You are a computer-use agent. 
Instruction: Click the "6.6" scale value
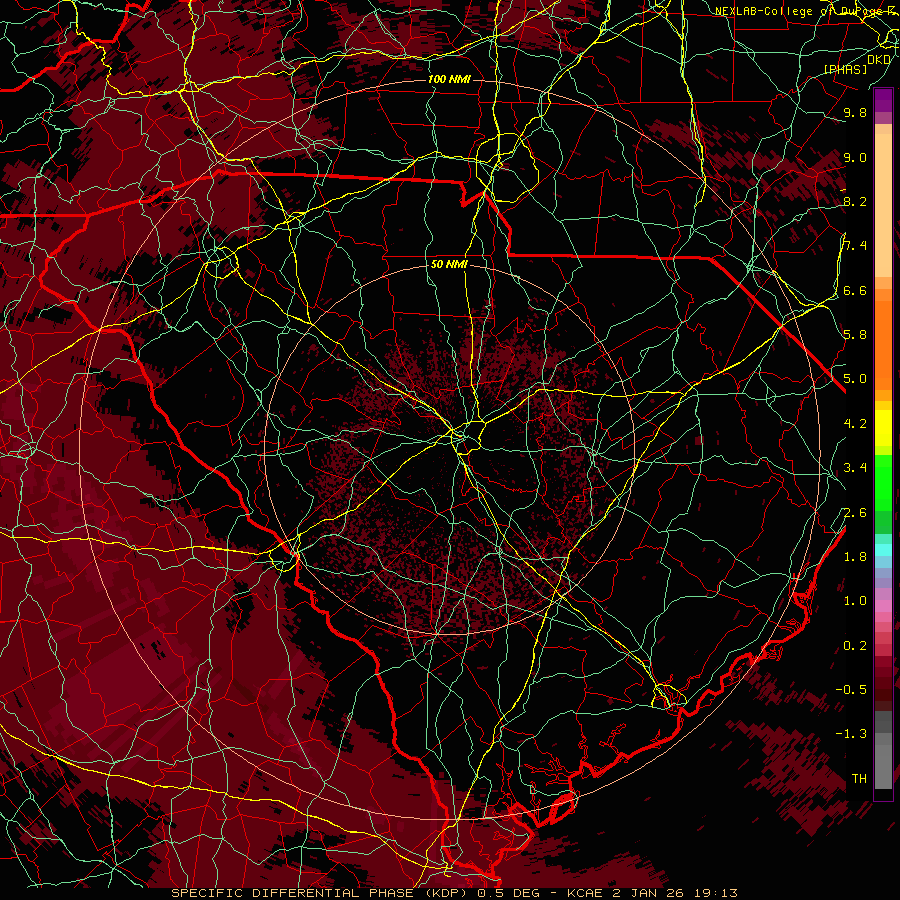click(x=855, y=290)
